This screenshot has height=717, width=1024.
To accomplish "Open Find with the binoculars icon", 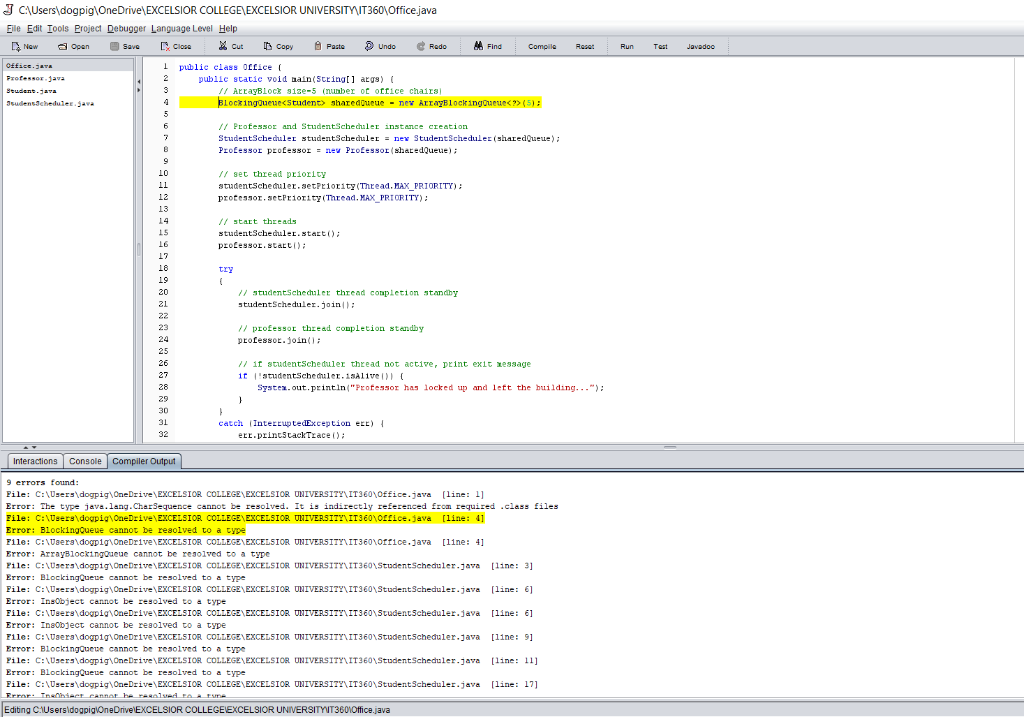I will pos(488,45).
